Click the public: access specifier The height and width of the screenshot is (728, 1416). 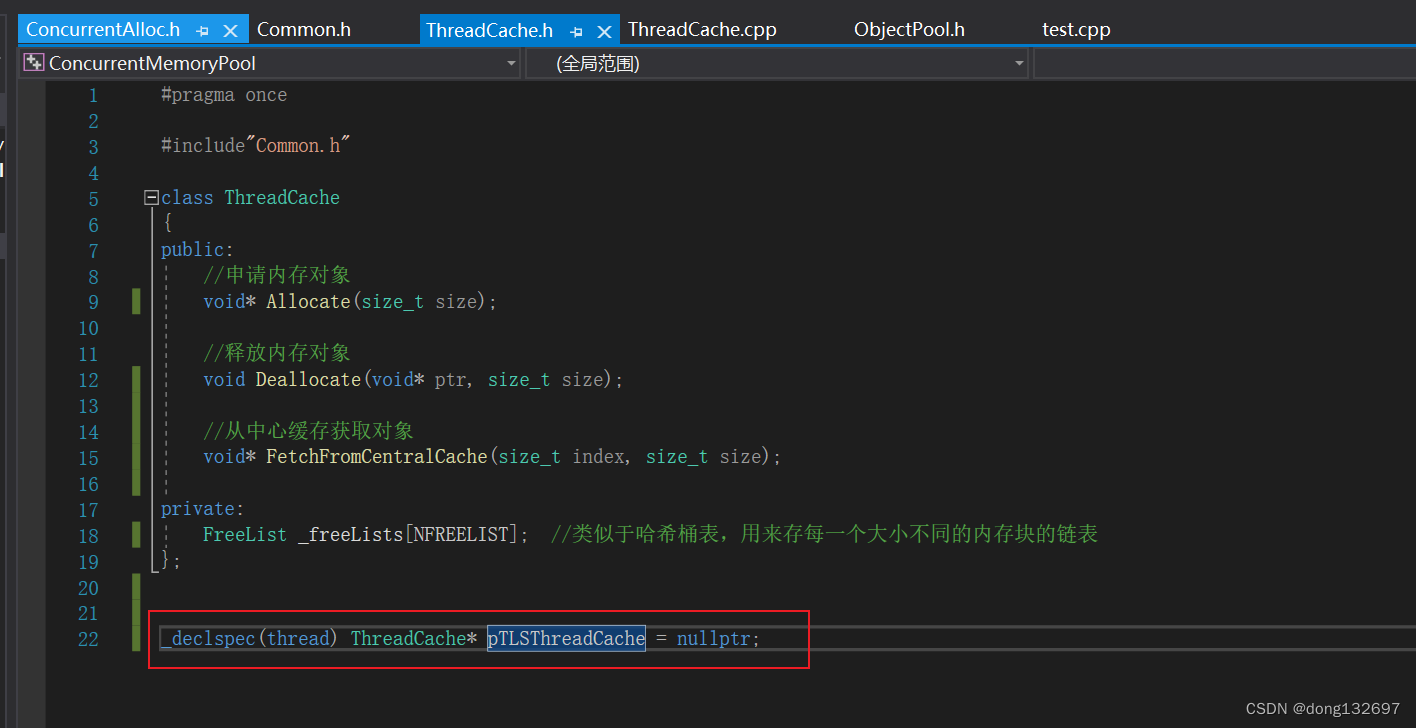pyautogui.click(x=197, y=250)
